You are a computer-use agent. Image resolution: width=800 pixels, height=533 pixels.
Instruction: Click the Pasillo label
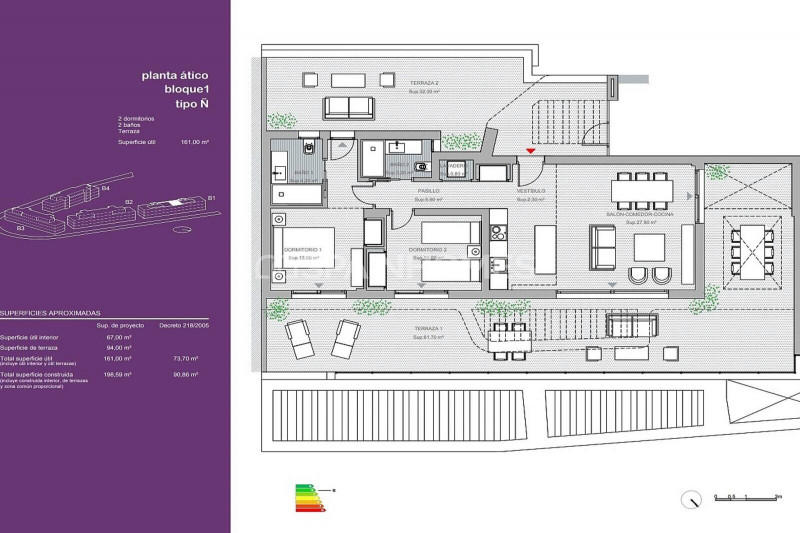coord(429,189)
